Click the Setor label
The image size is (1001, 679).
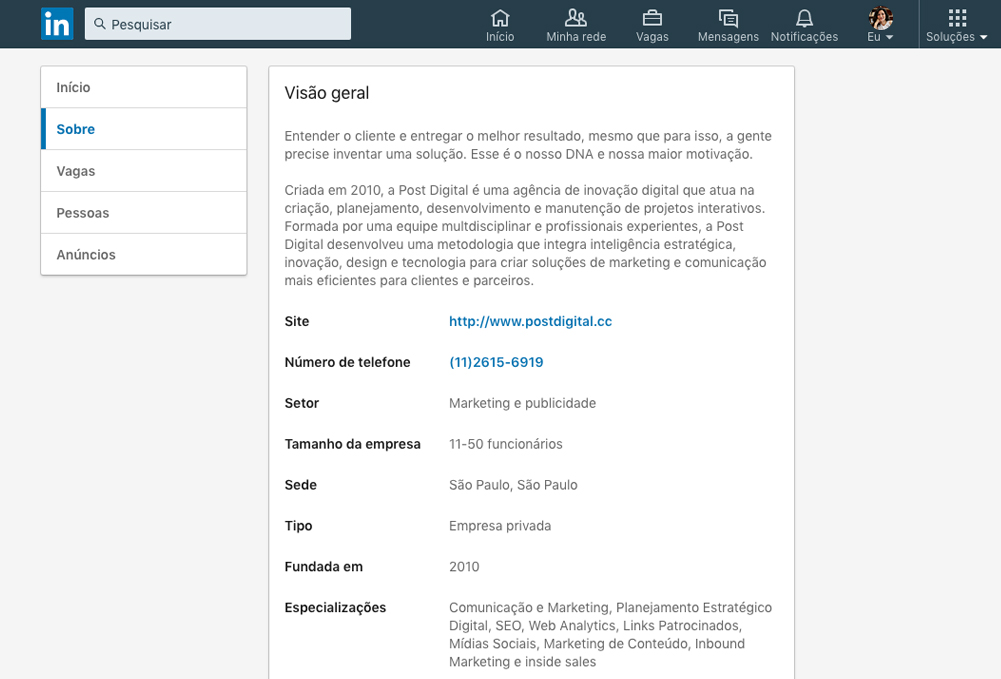(301, 403)
